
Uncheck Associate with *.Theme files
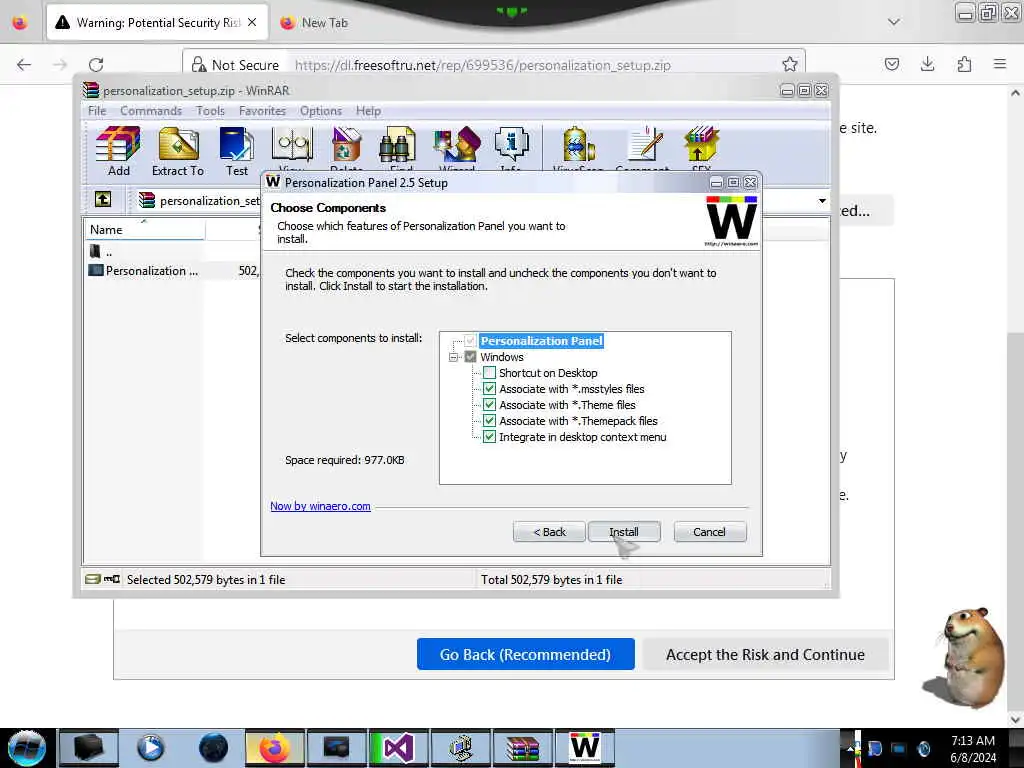pos(489,405)
